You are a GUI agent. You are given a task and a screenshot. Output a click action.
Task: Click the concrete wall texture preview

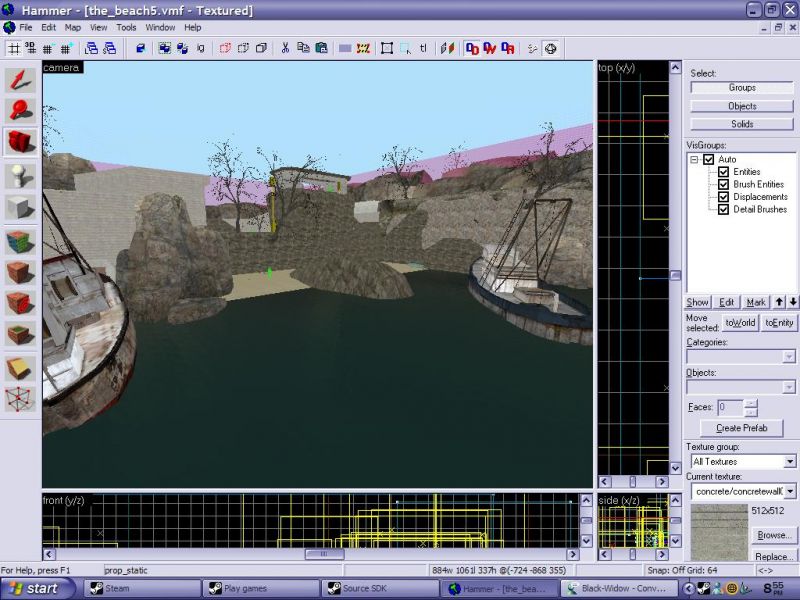(x=718, y=531)
